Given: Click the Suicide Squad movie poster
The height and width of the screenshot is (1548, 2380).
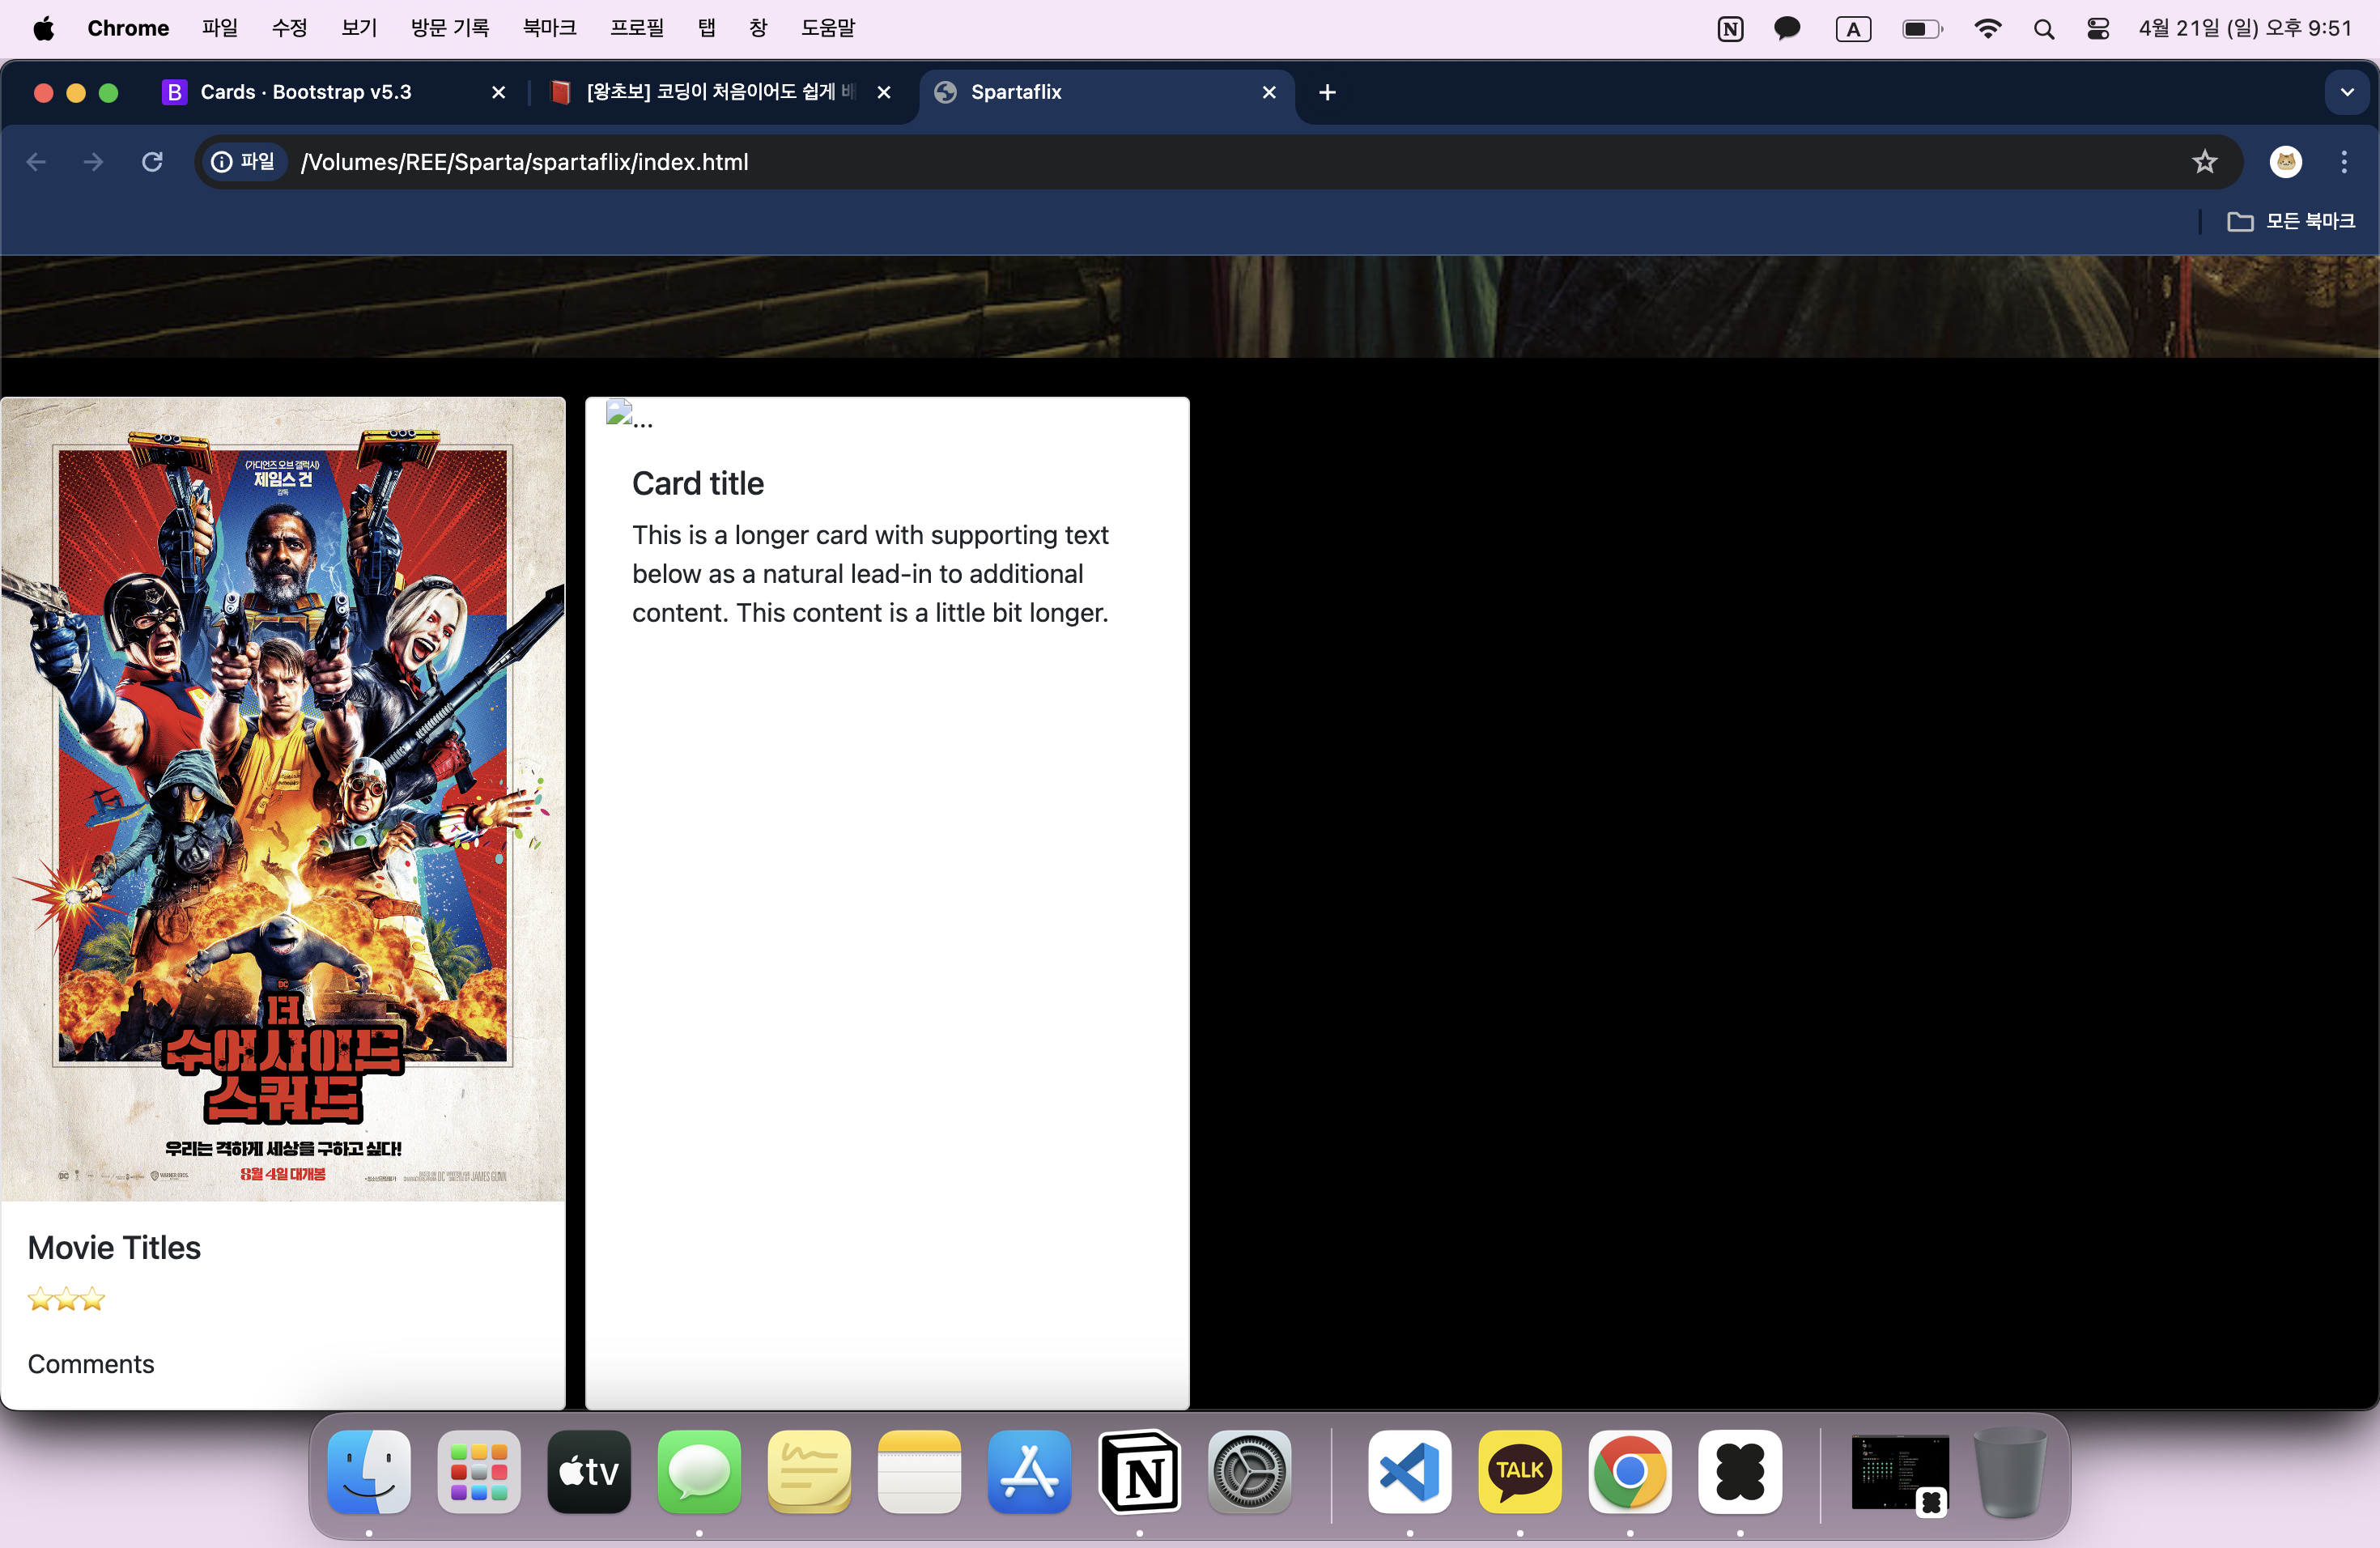Looking at the screenshot, I should click(x=283, y=799).
